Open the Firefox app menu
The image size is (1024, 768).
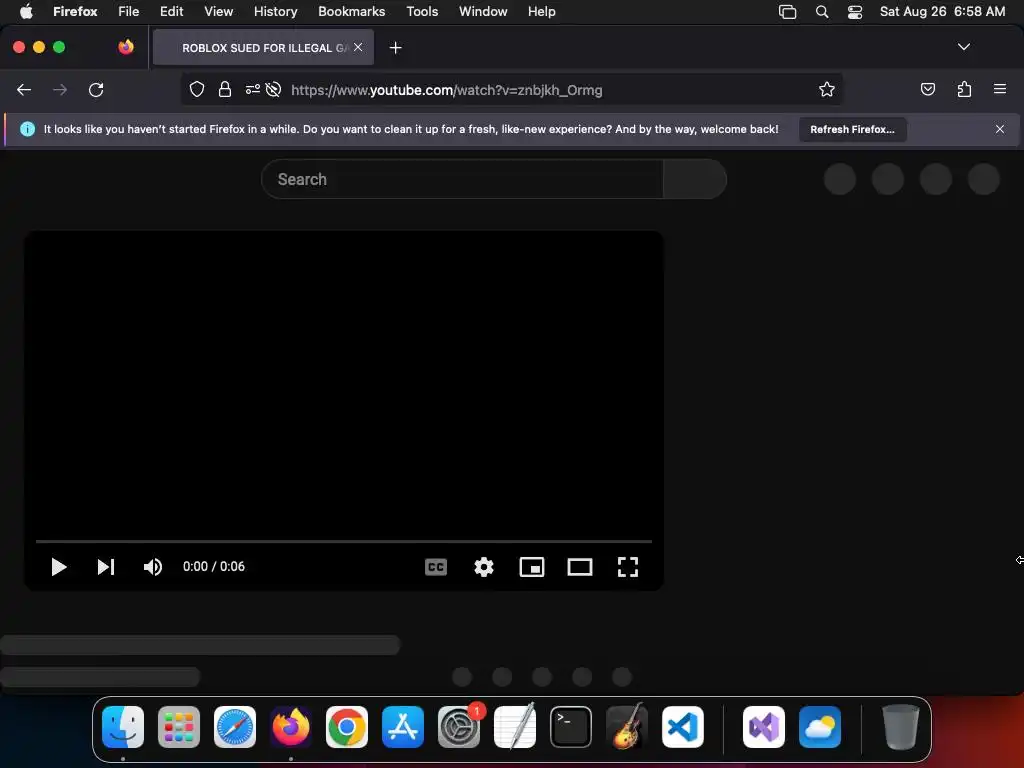click(x=75, y=11)
